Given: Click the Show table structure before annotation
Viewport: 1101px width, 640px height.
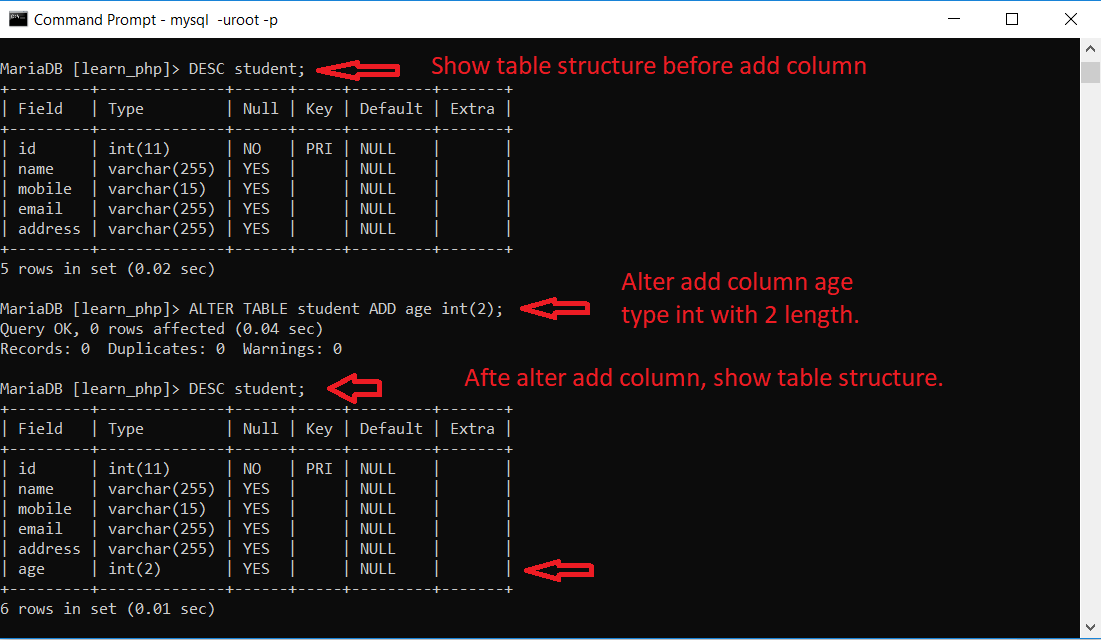Looking at the screenshot, I should coord(648,65).
